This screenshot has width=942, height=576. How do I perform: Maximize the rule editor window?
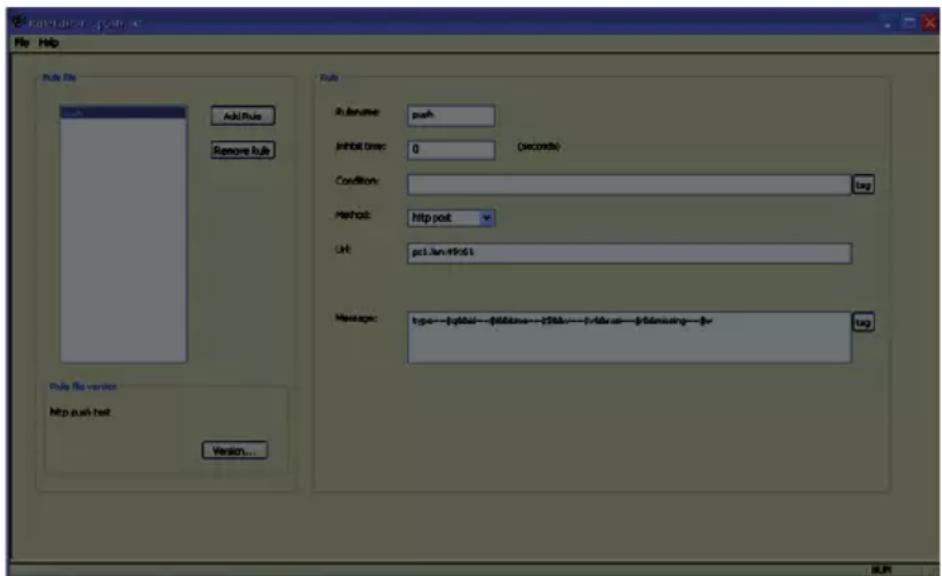point(910,23)
